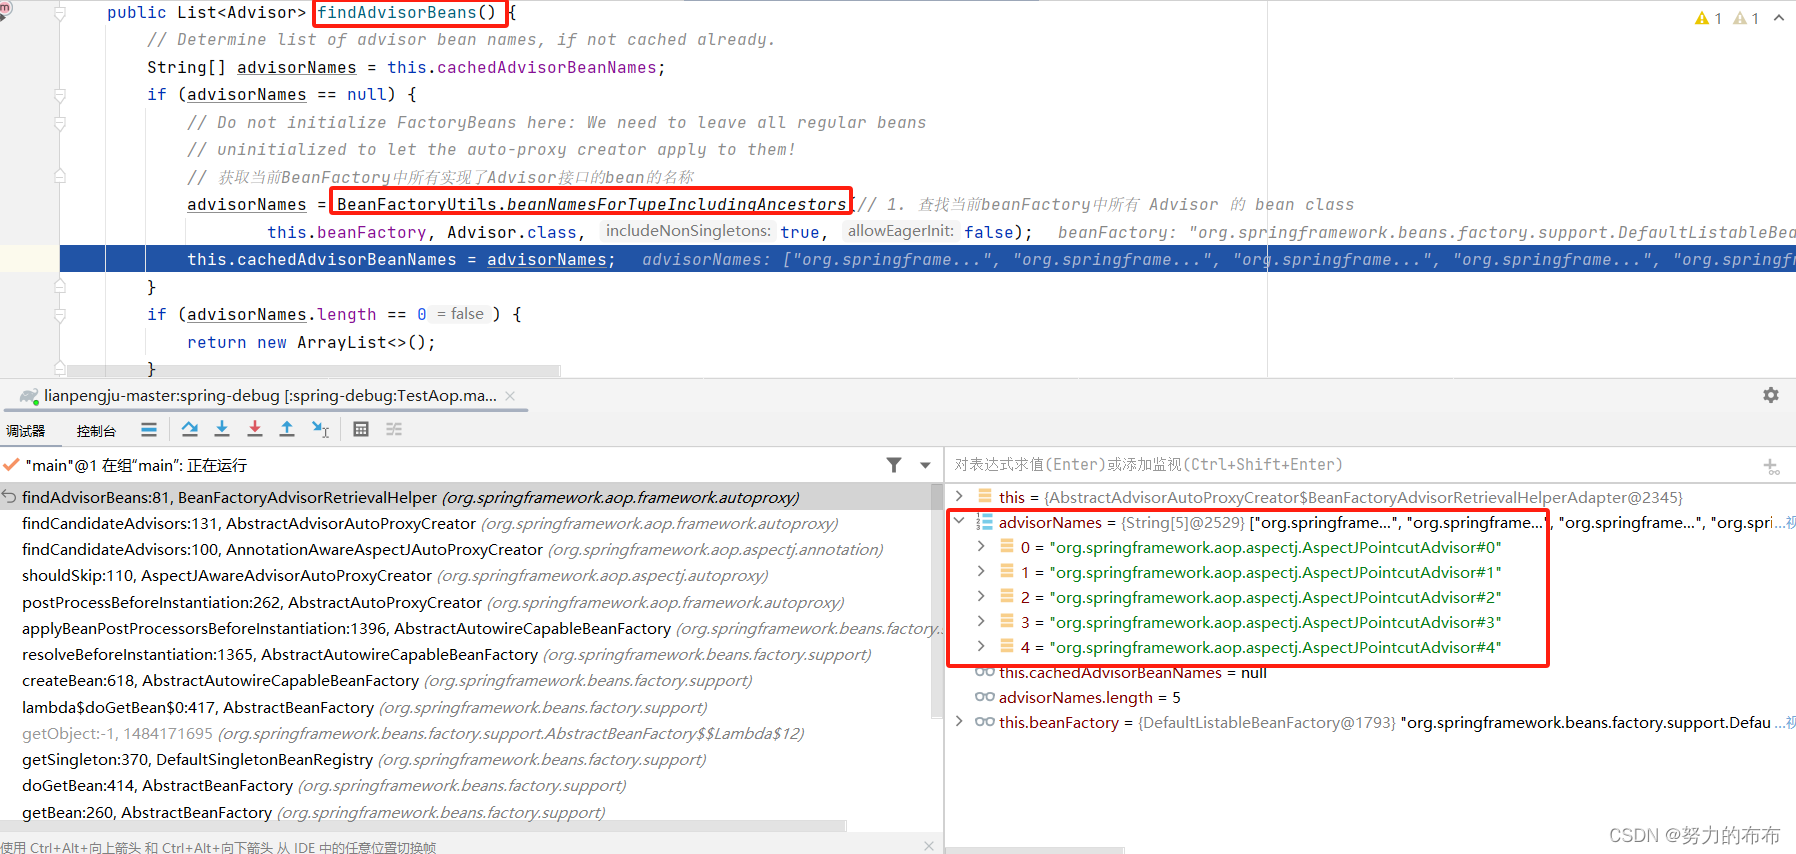Expand array element 1 AspectJPointcutAdvisor#1

(x=981, y=571)
